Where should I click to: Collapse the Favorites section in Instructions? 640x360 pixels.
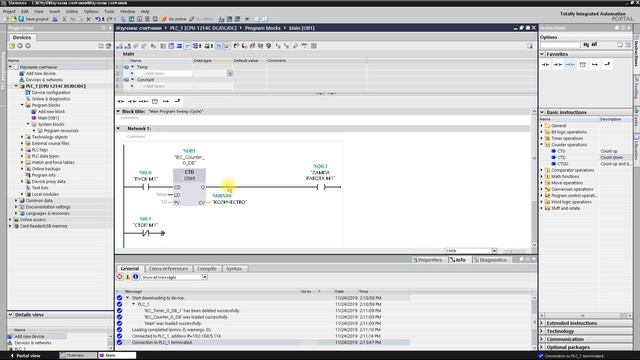tap(542, 54)
